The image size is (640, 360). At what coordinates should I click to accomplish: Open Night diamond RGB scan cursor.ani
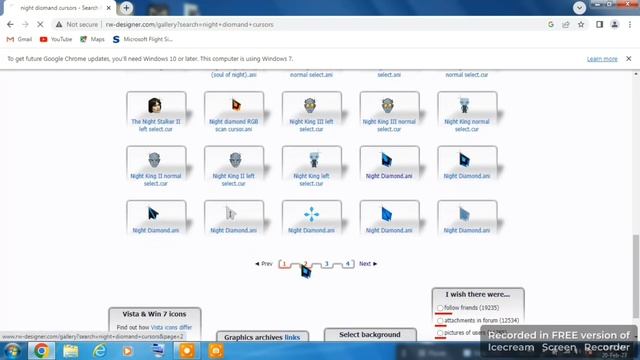(234, 112)
